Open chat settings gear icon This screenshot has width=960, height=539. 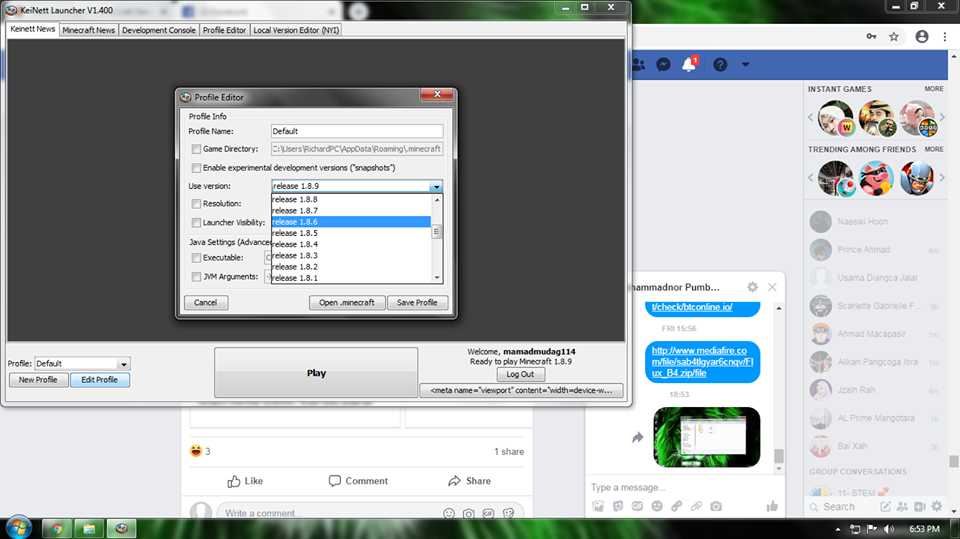(x=752, y=287)
